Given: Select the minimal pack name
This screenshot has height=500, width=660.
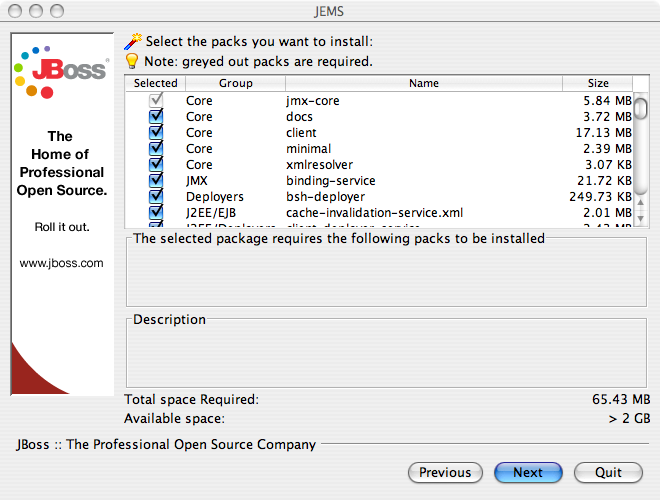Looking at the screenshot, I should pyautogui.click(x=309, y=149).
